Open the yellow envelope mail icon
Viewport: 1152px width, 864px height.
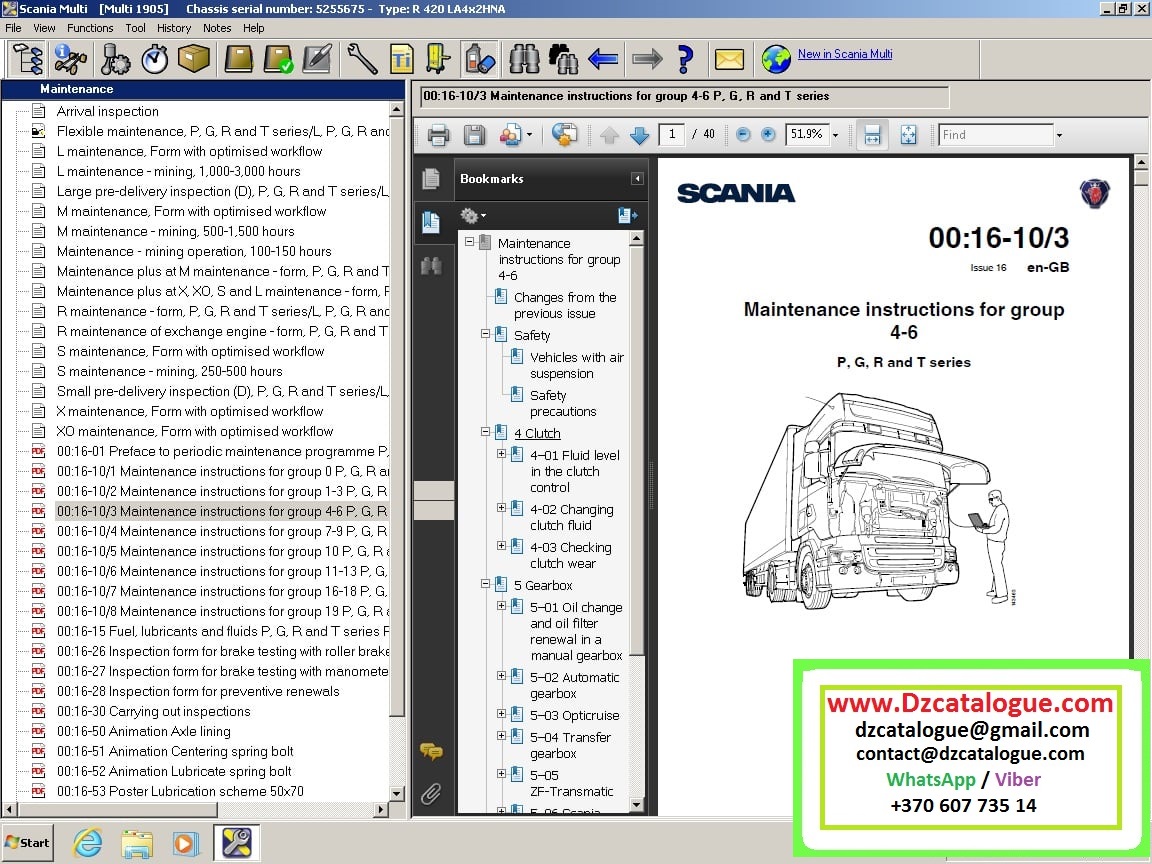pos(730,59)
